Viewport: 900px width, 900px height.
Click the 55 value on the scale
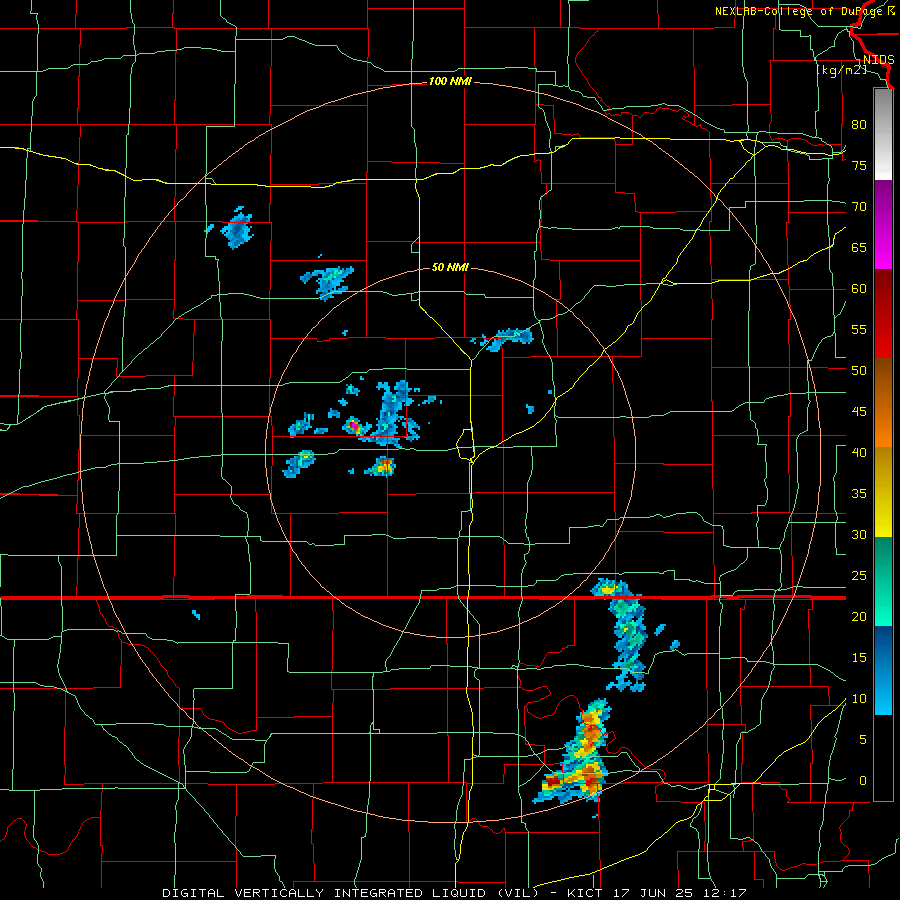click(859, 329)
